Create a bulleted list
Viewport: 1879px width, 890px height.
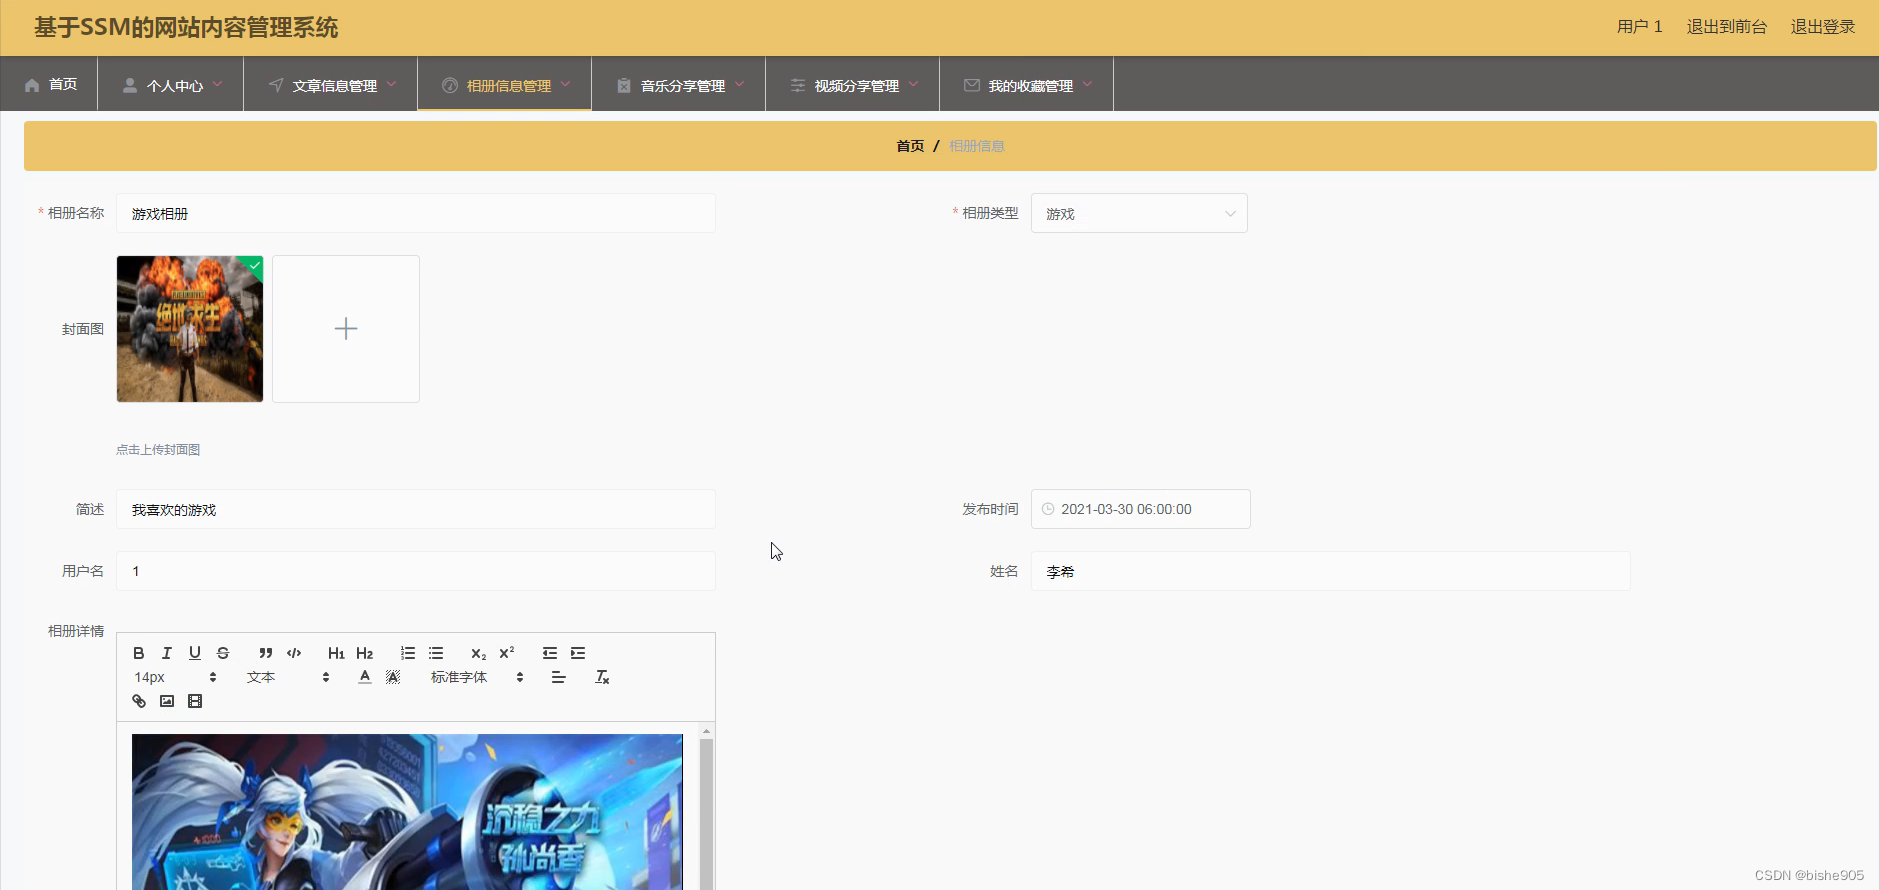(436, 653)
